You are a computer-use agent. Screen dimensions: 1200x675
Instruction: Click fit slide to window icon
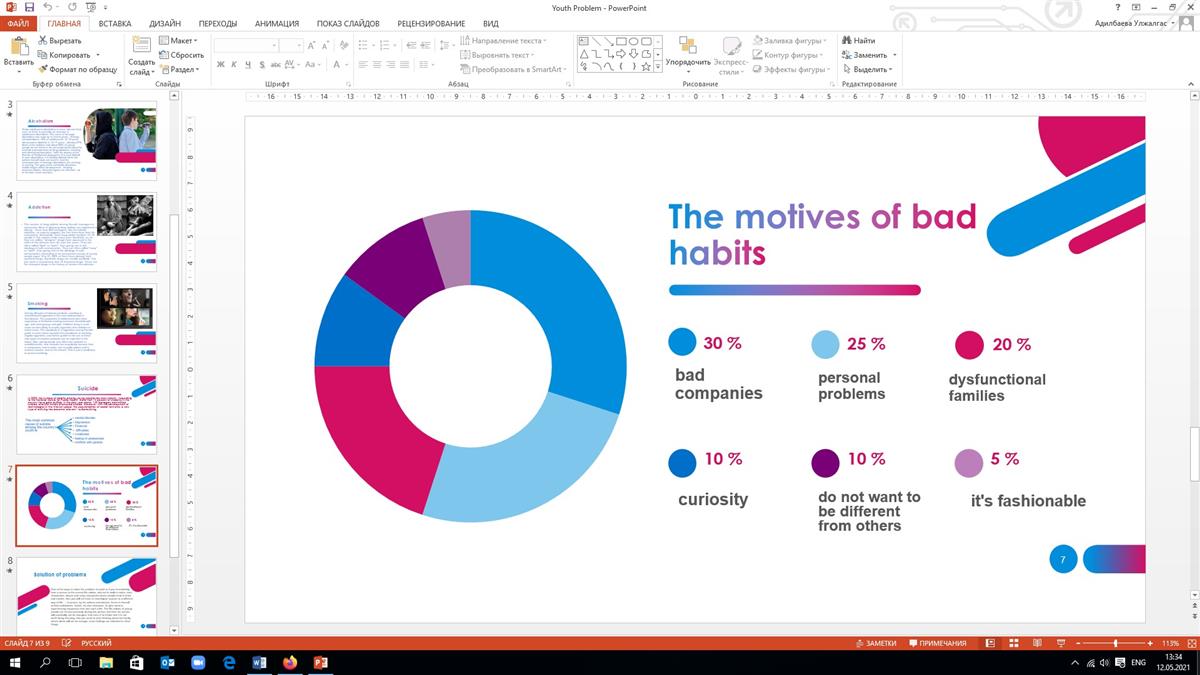pos(1190,643)
